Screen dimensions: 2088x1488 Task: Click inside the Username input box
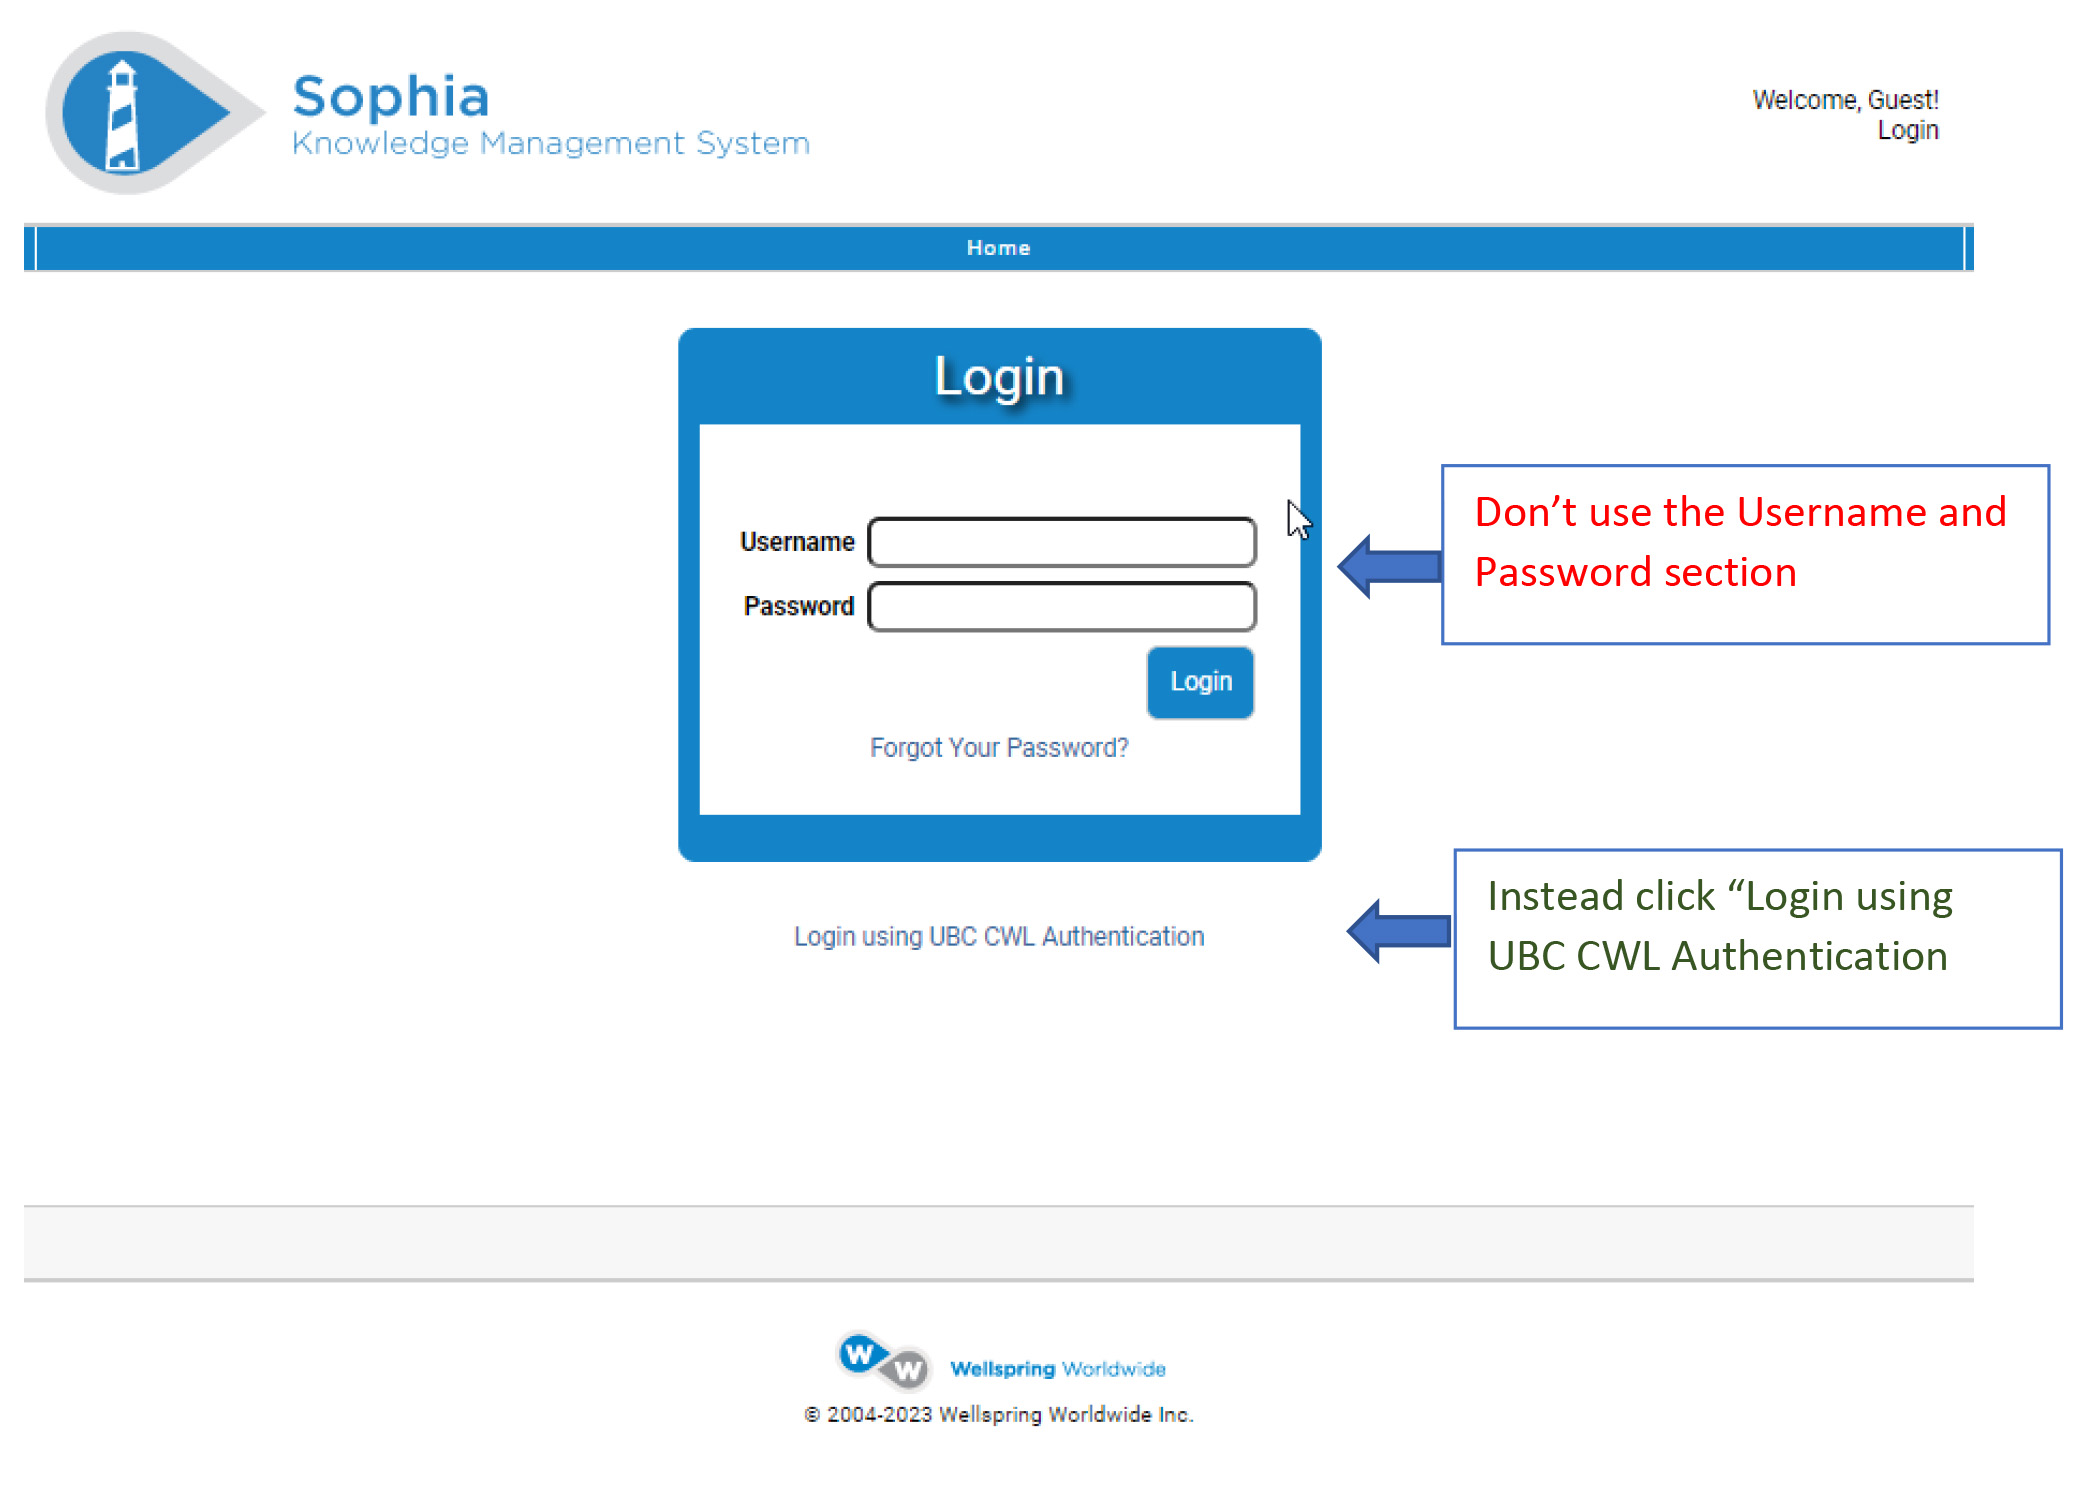coord(1062,541)
